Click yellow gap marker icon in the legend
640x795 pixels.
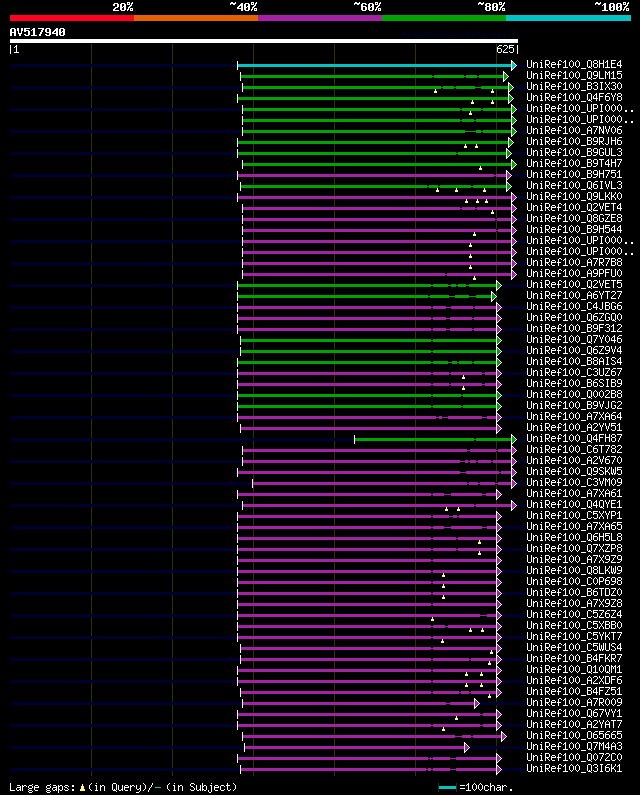tap(82, 787)
